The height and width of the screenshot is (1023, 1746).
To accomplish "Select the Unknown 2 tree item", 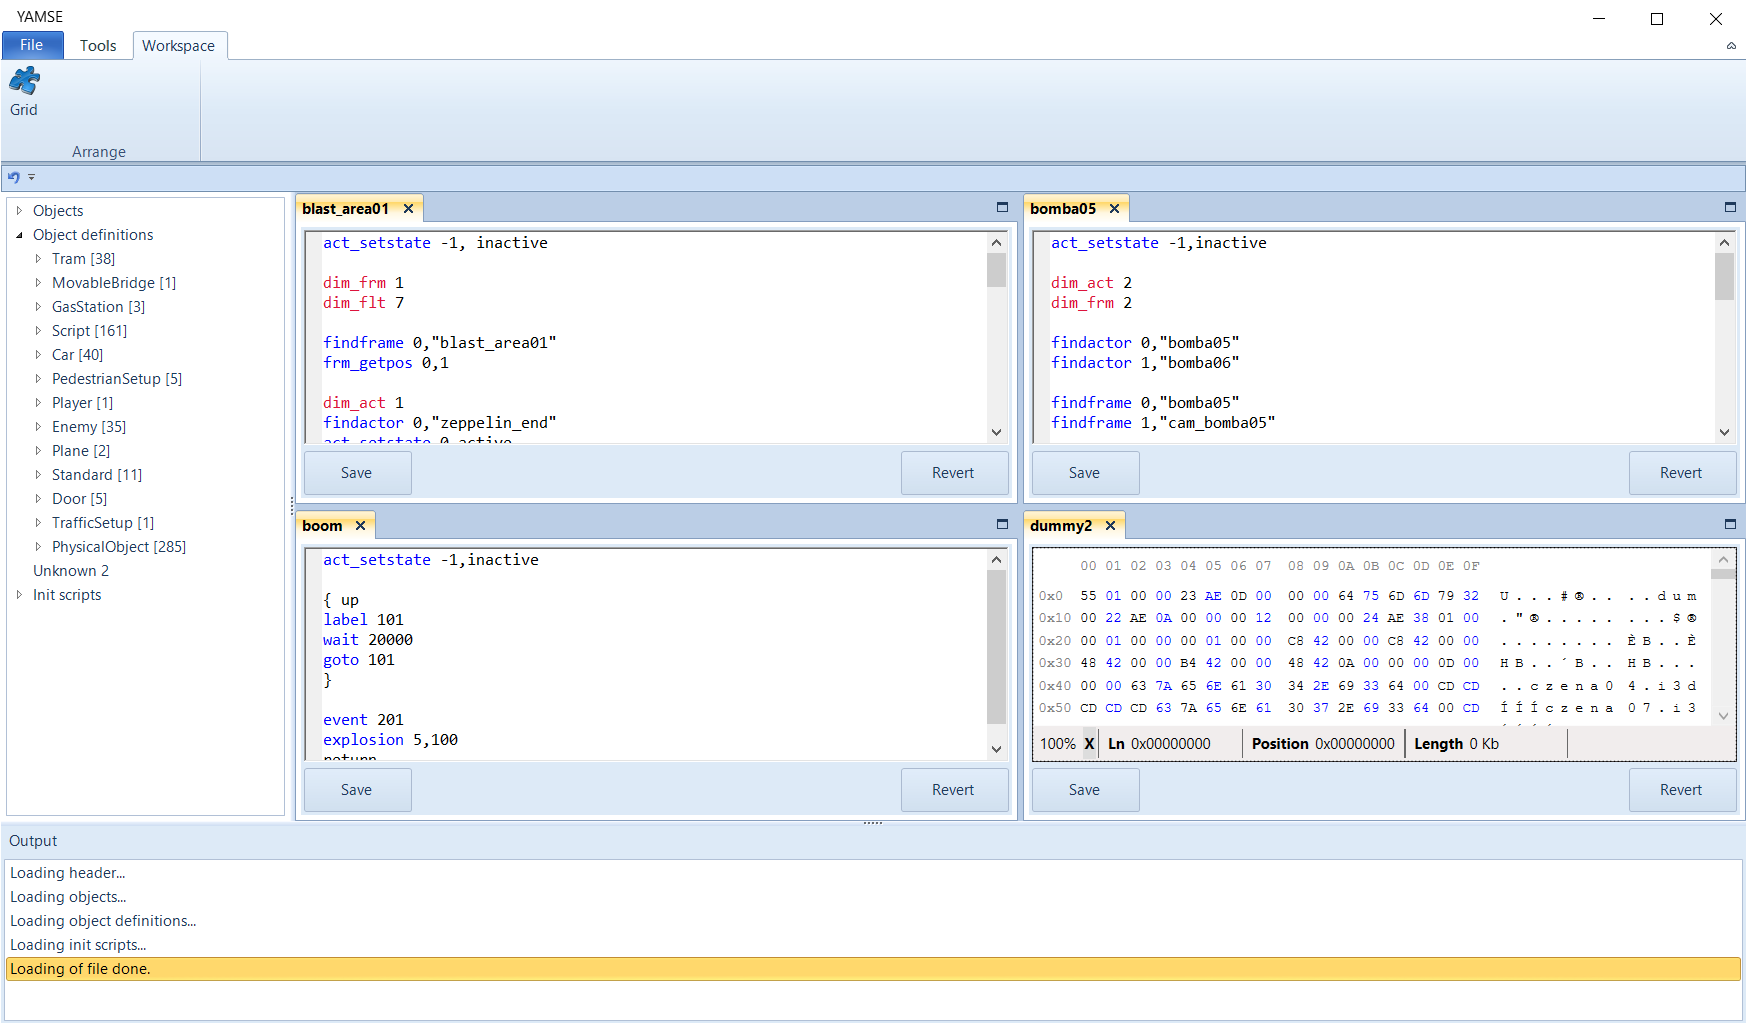I will [71, 571].
